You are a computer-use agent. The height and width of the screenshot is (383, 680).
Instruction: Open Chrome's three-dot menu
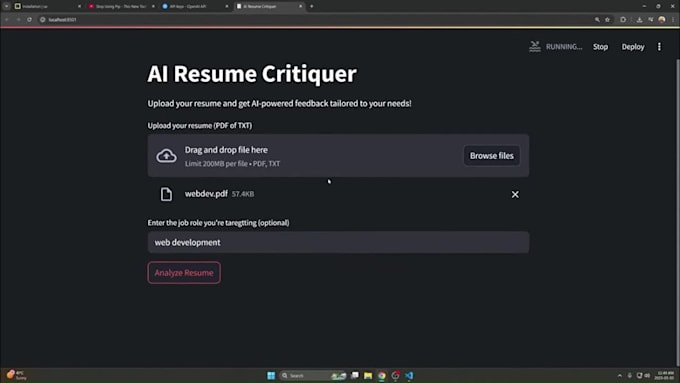673,20
